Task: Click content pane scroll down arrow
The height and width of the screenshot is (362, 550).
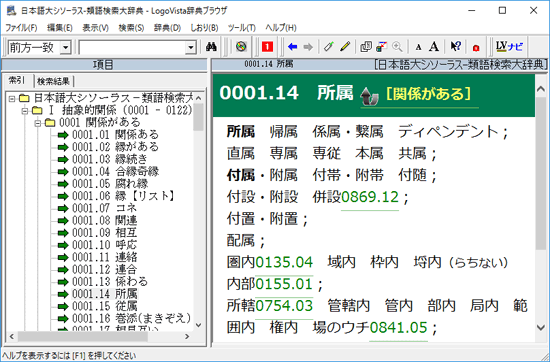Action: [541, 328]
